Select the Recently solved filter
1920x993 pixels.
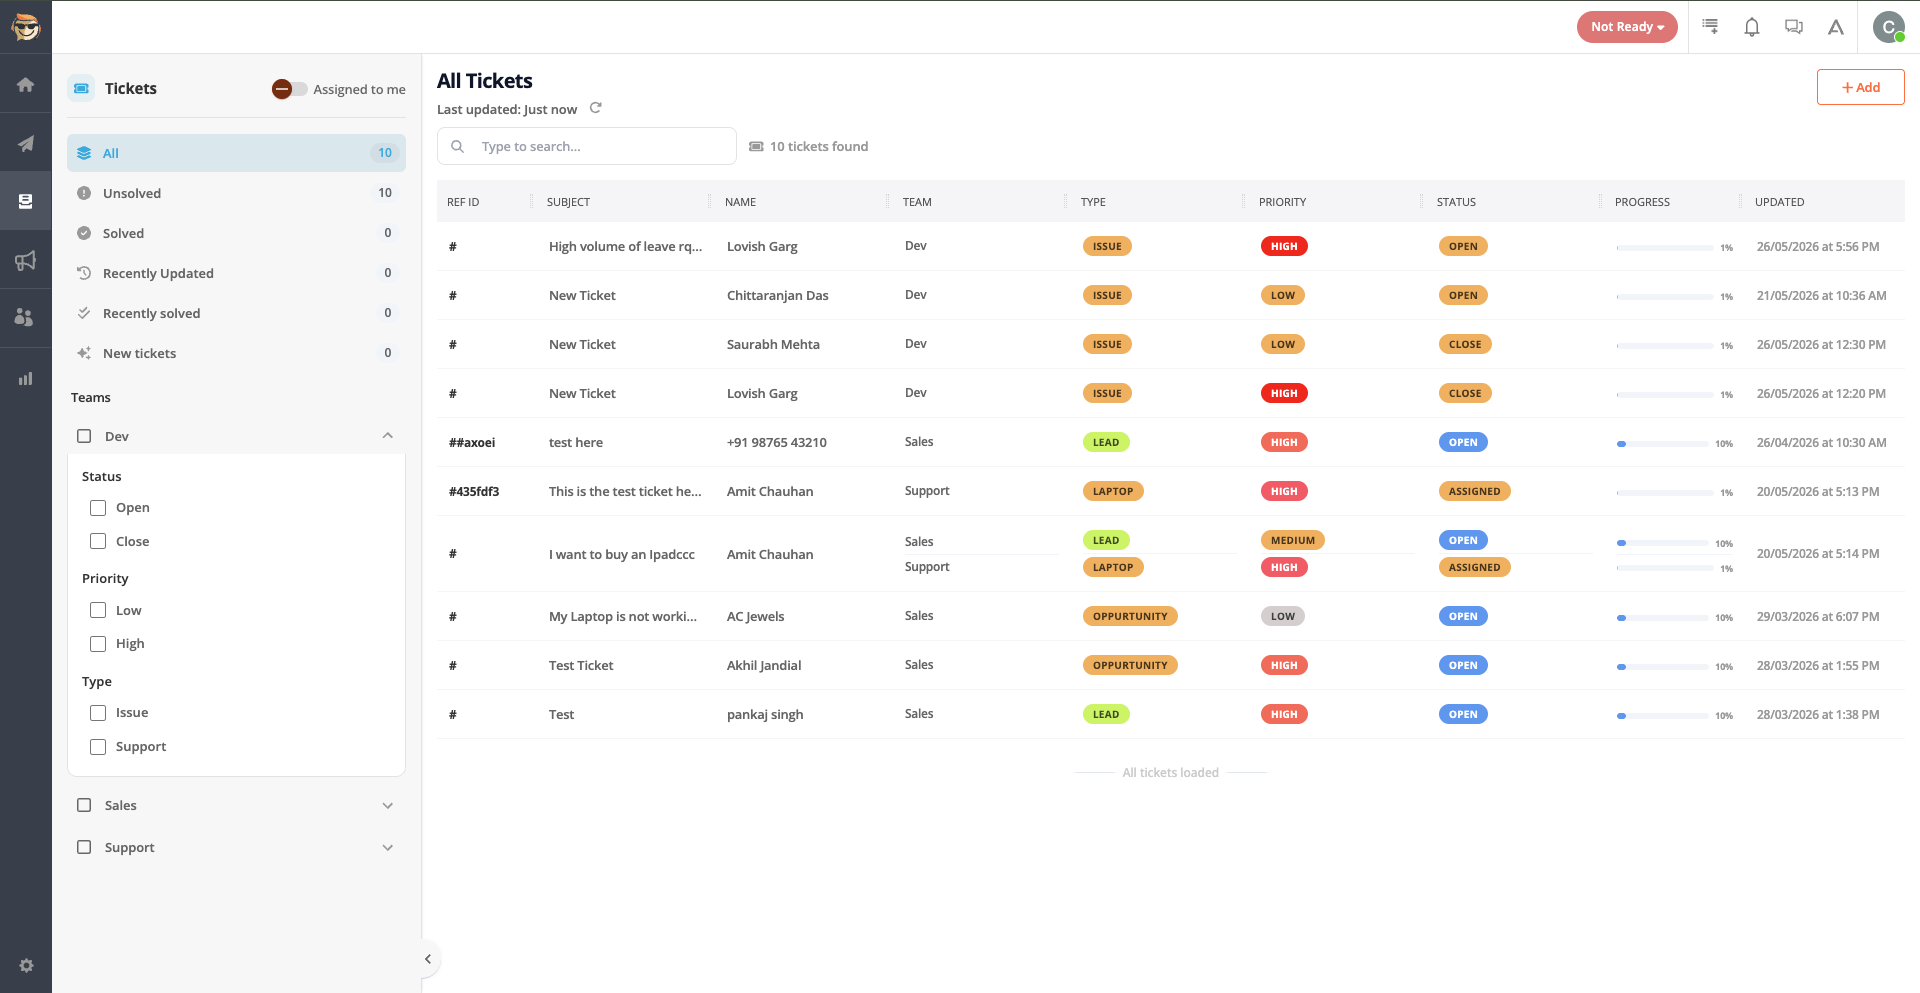coord(236,313)
